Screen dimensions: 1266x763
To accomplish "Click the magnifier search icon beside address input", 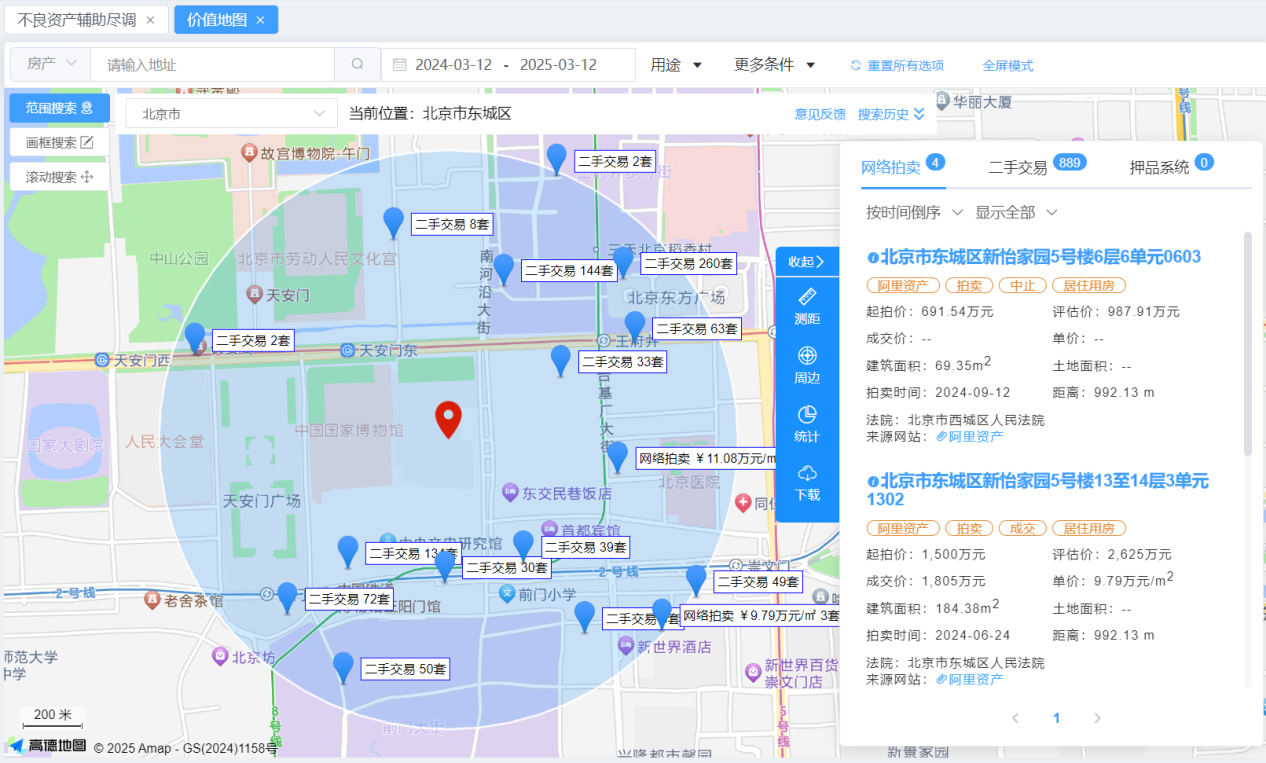I will tap(357, 63).
